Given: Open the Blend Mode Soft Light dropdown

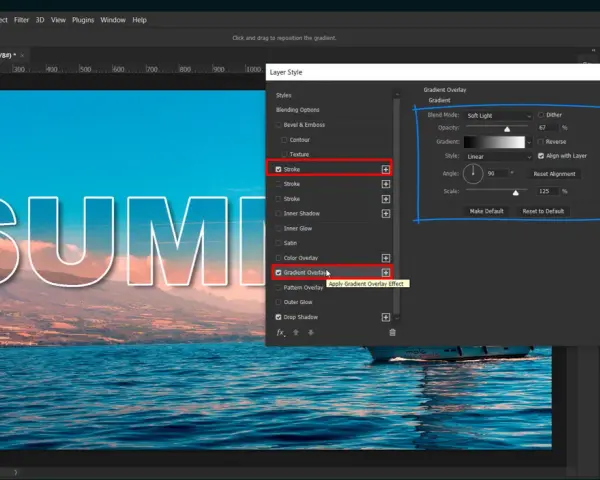Looking at the screenshot, I should tap(498, 116).
